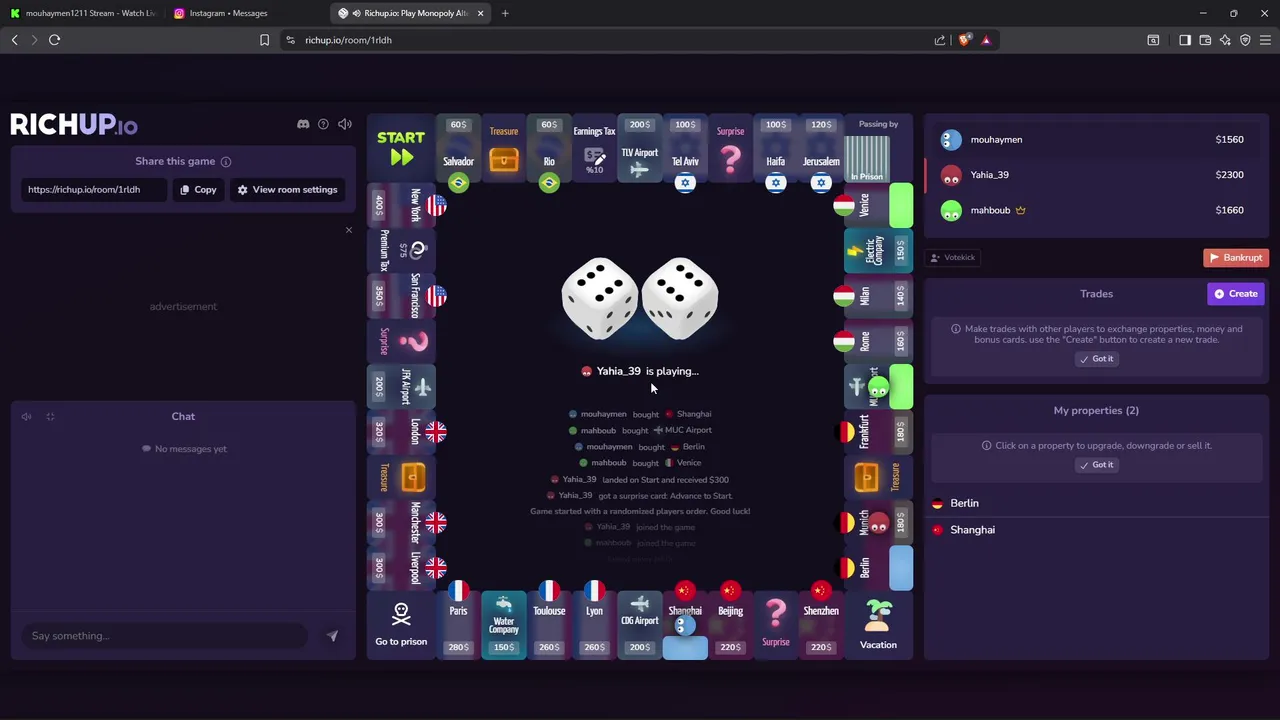The height and width of the screenshot is (720, 1280).
Task: Click the Votekick button
Action: click(953, 257)
